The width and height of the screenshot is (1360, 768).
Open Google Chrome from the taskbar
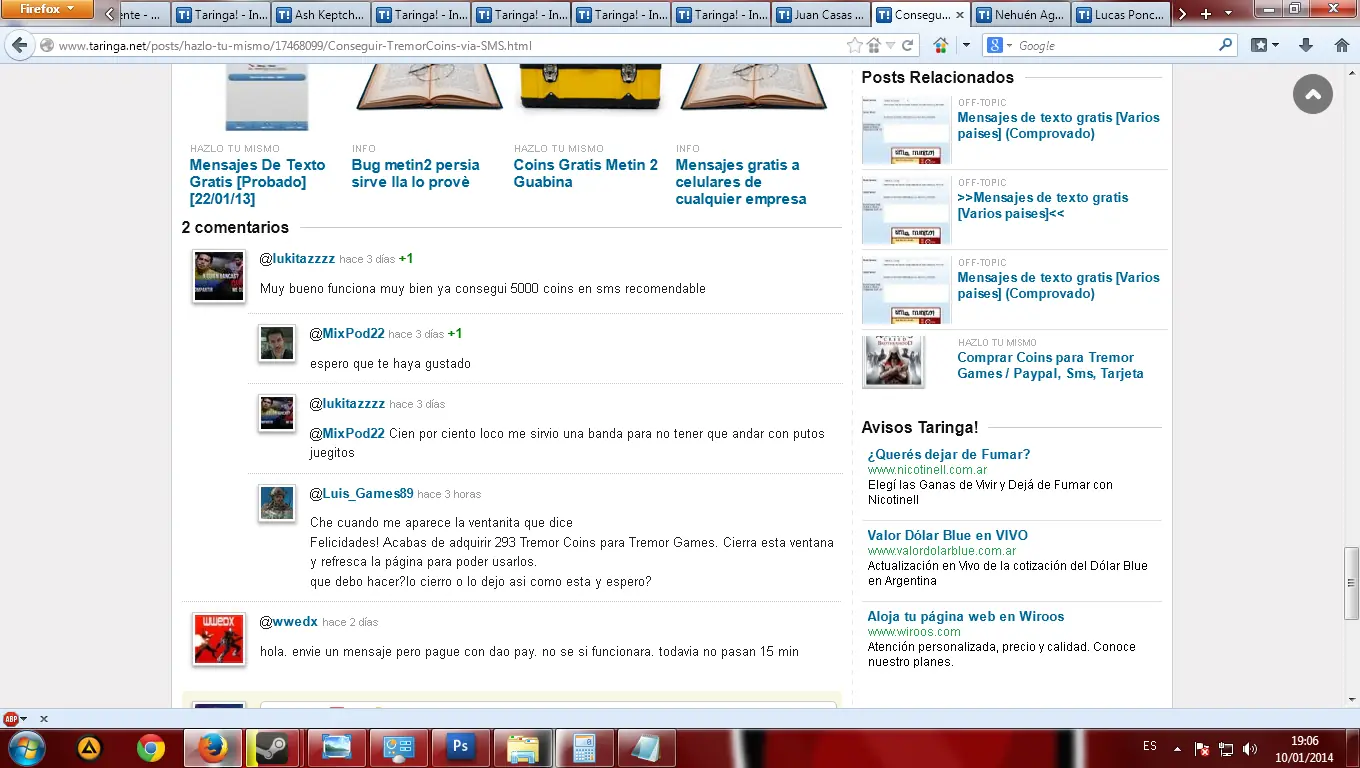[150, 747]
